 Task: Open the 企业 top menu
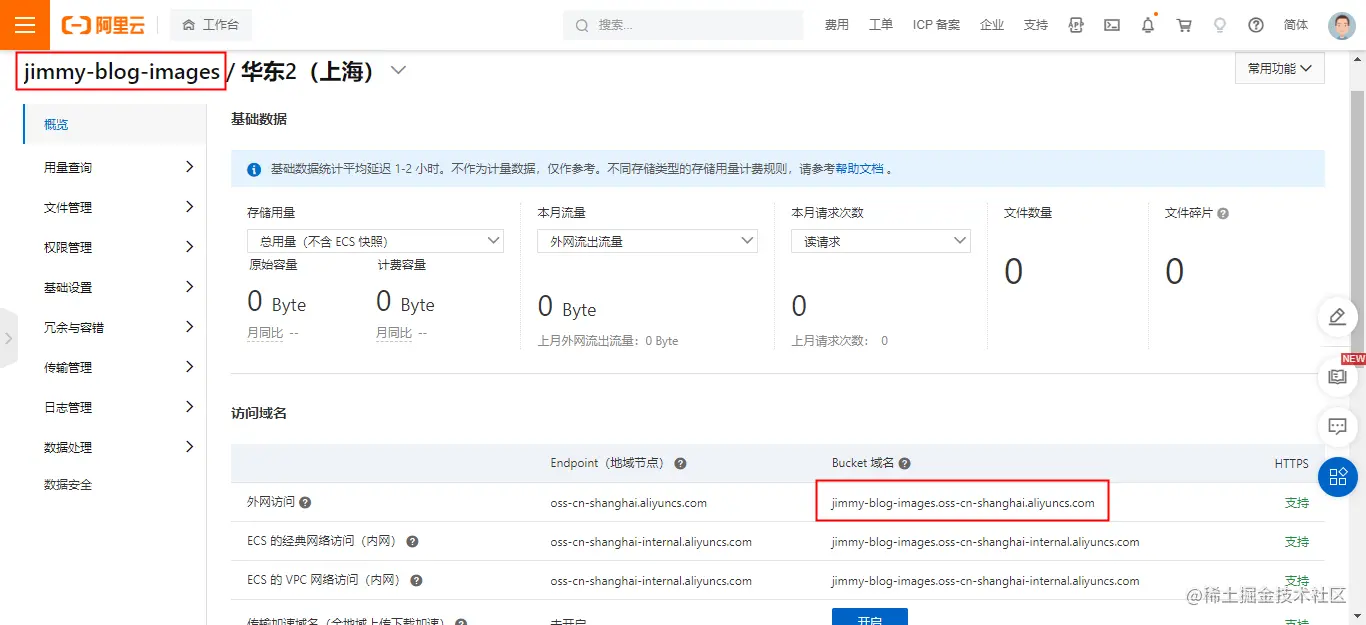992,25
